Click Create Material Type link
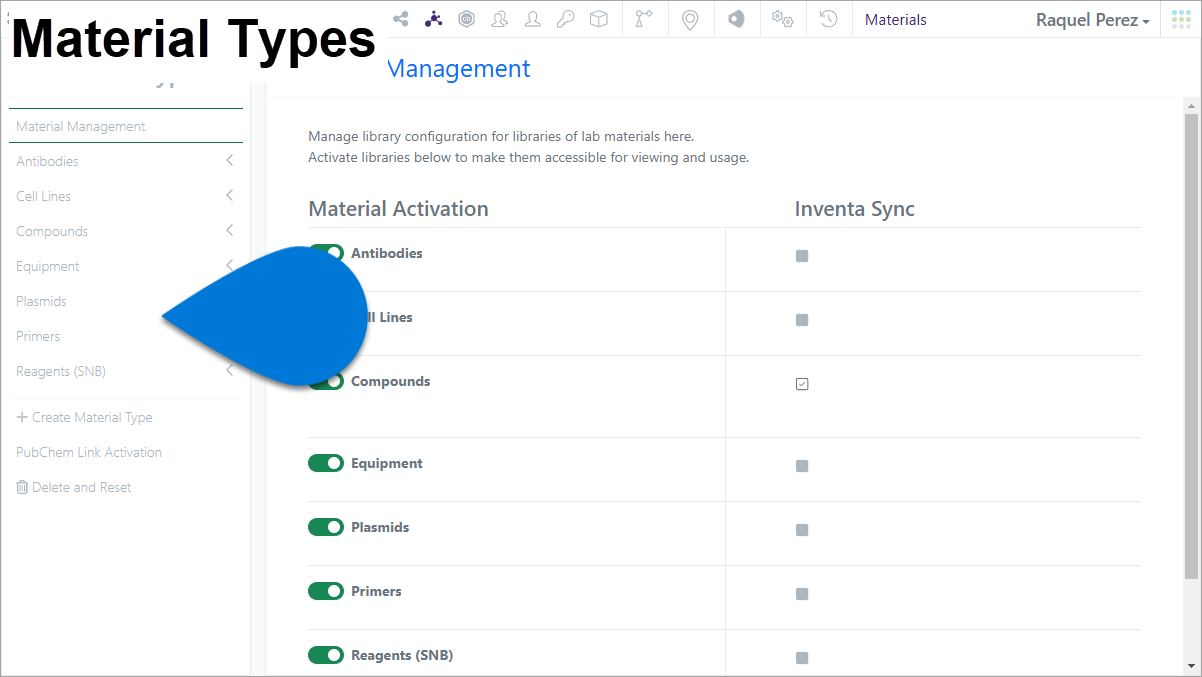The height and width of the screenshot is (677, 1202). 92,417
